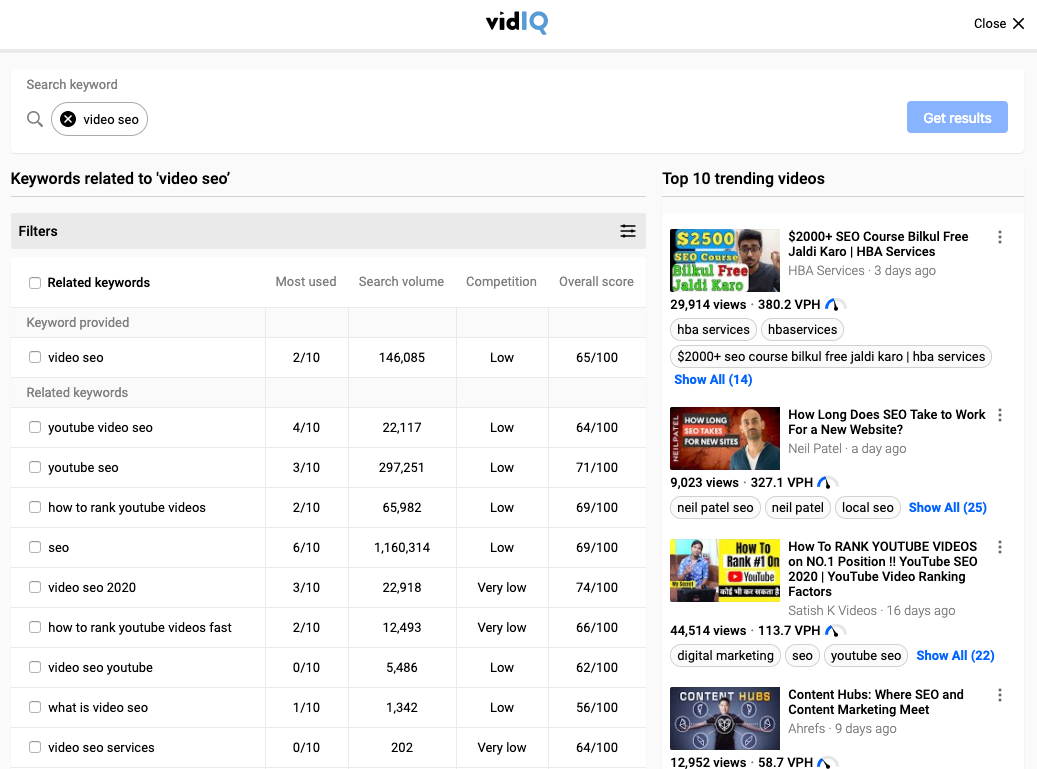Open the Neil Patel video thumbnail
Image resolution: width=1037 pixels, height=769 pixels.
(725, 438)
